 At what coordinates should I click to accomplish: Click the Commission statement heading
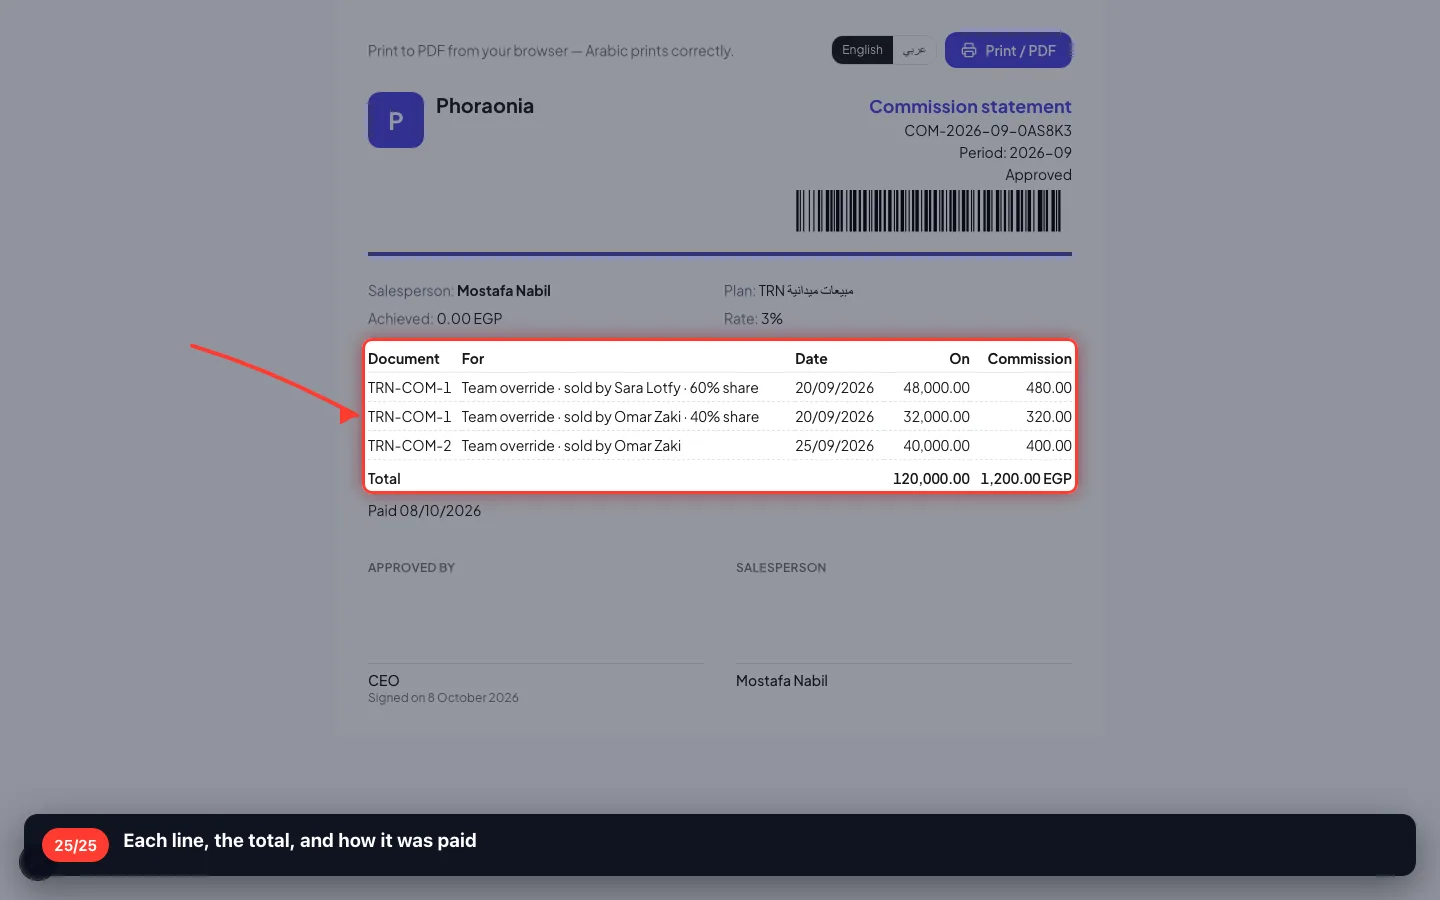(970, 107)
